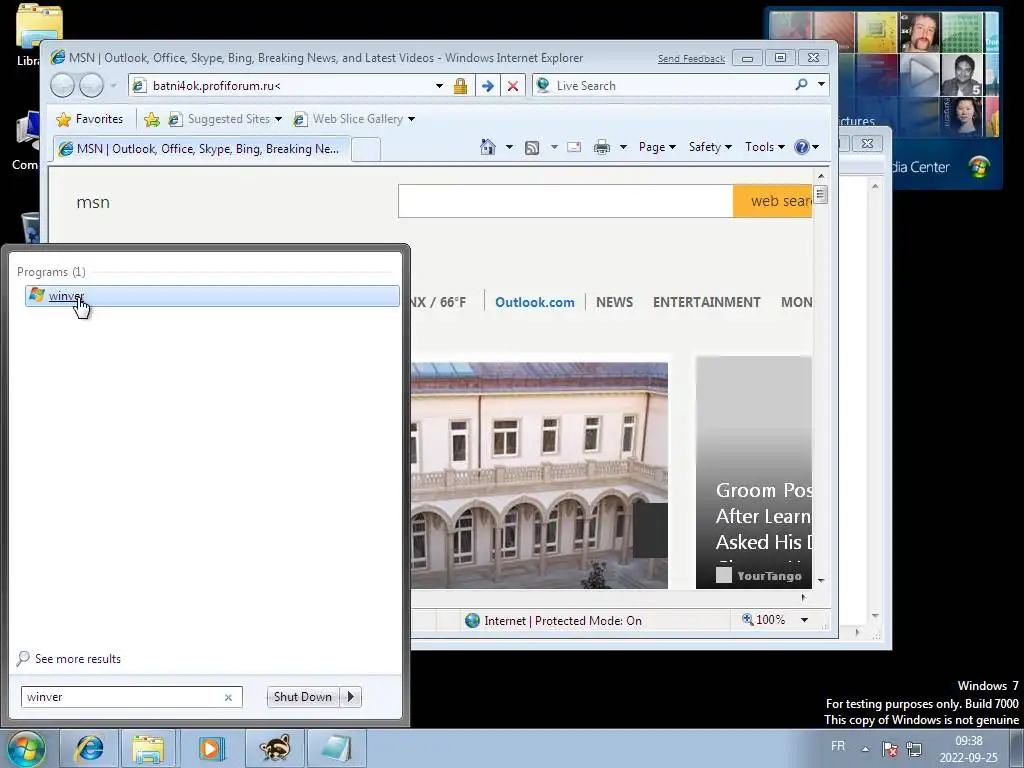Viewport: 1024px width, 768px height.
Task: Focus the Start menu search box
Action: tap(131, 697)
